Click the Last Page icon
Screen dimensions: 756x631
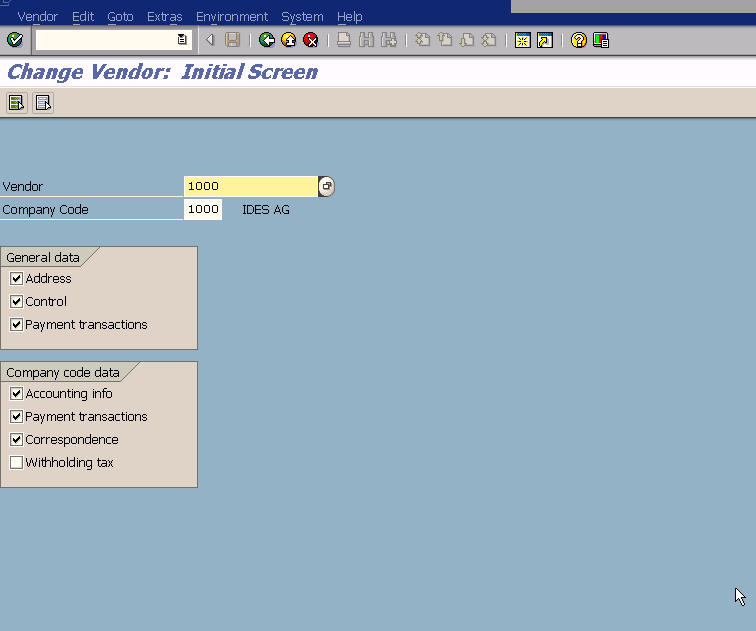coord(489,40)
